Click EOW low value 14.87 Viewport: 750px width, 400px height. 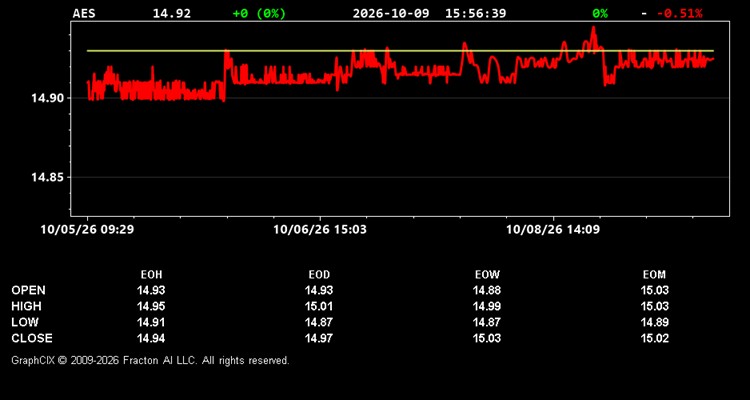point(487,322)
